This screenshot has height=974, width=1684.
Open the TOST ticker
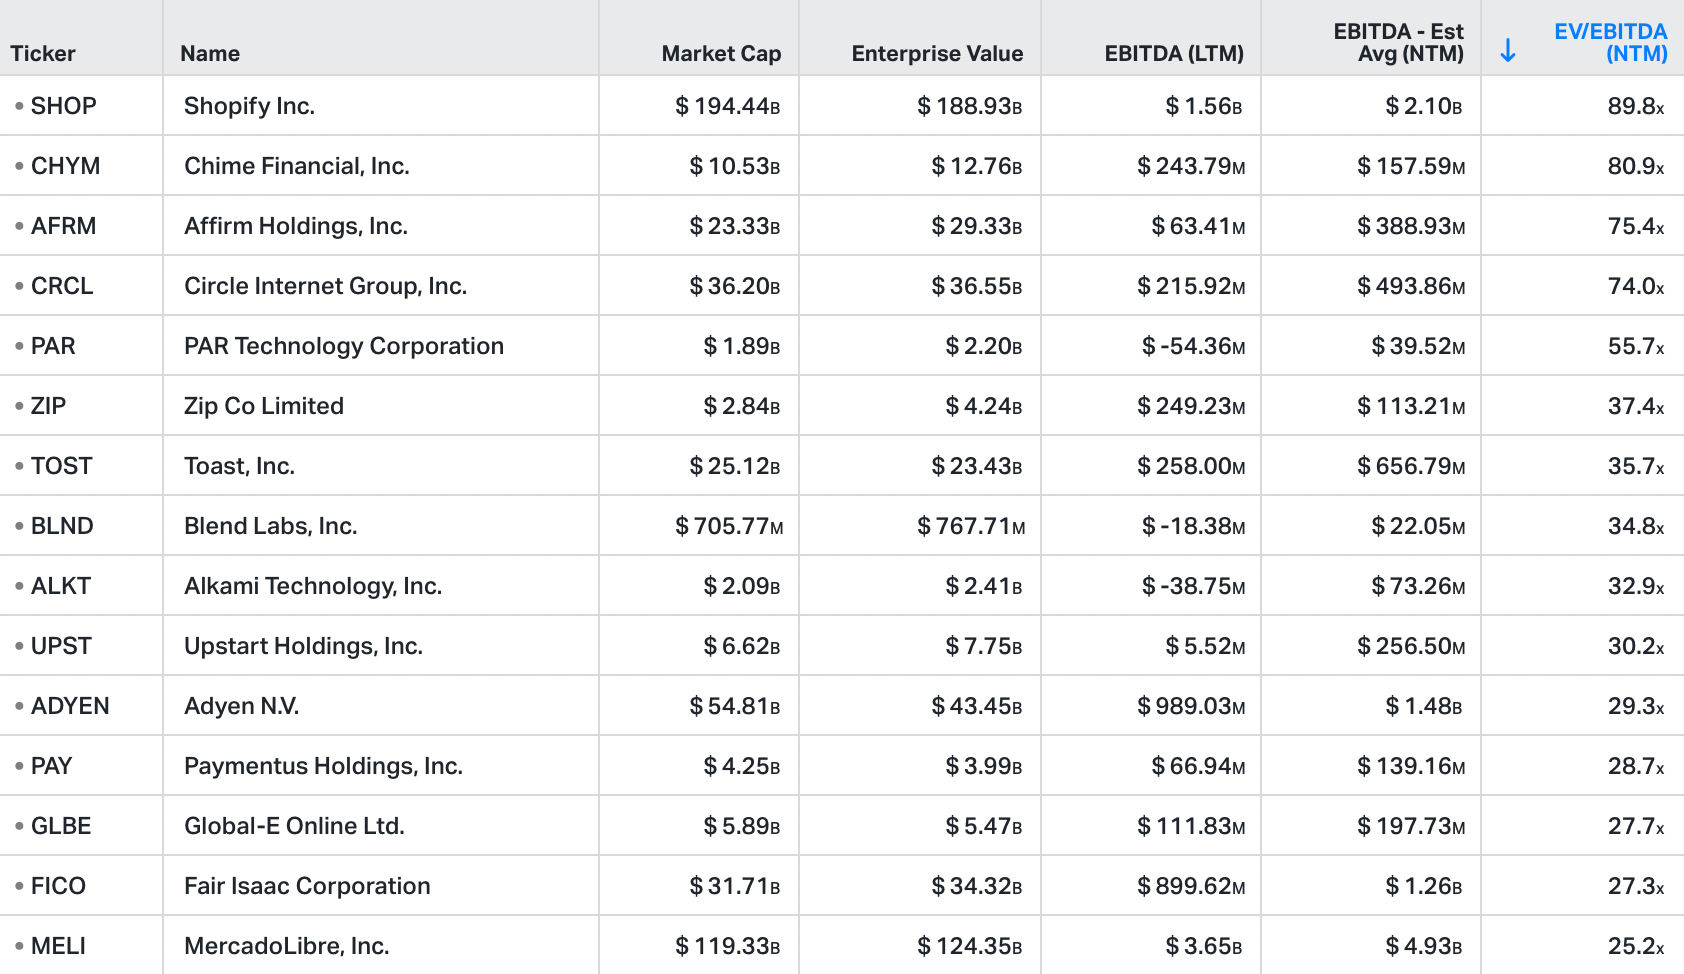pyautogui.click(x=62, y=466)
